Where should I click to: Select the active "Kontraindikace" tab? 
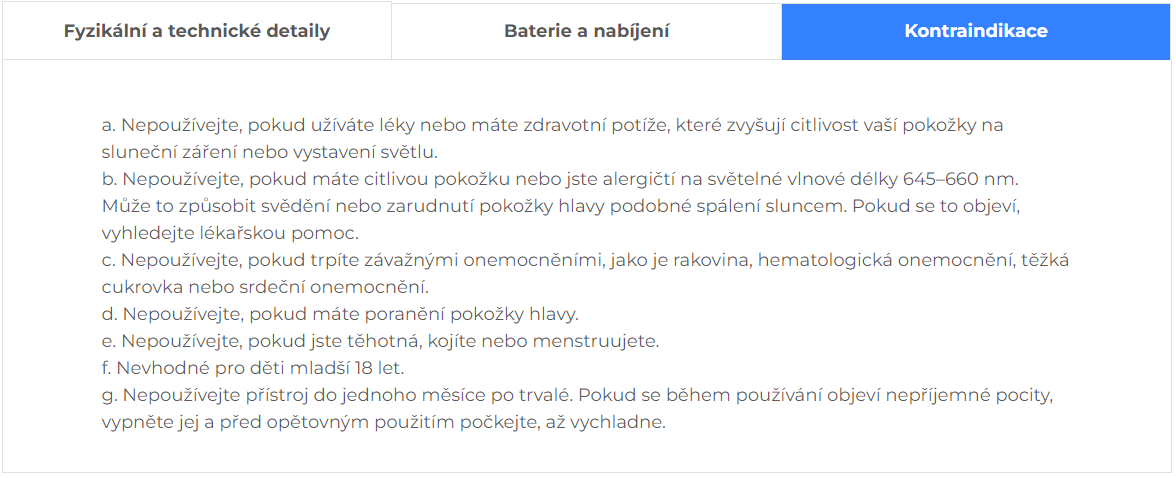(x=975, y=31)
